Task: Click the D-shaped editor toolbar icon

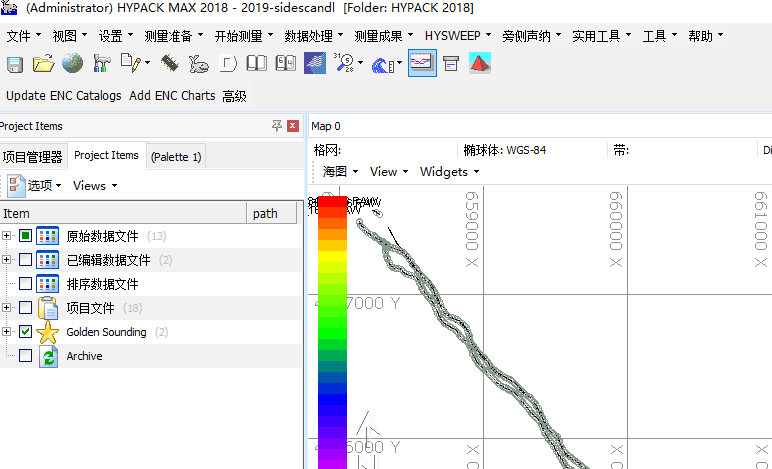Action: pos(228,63)
